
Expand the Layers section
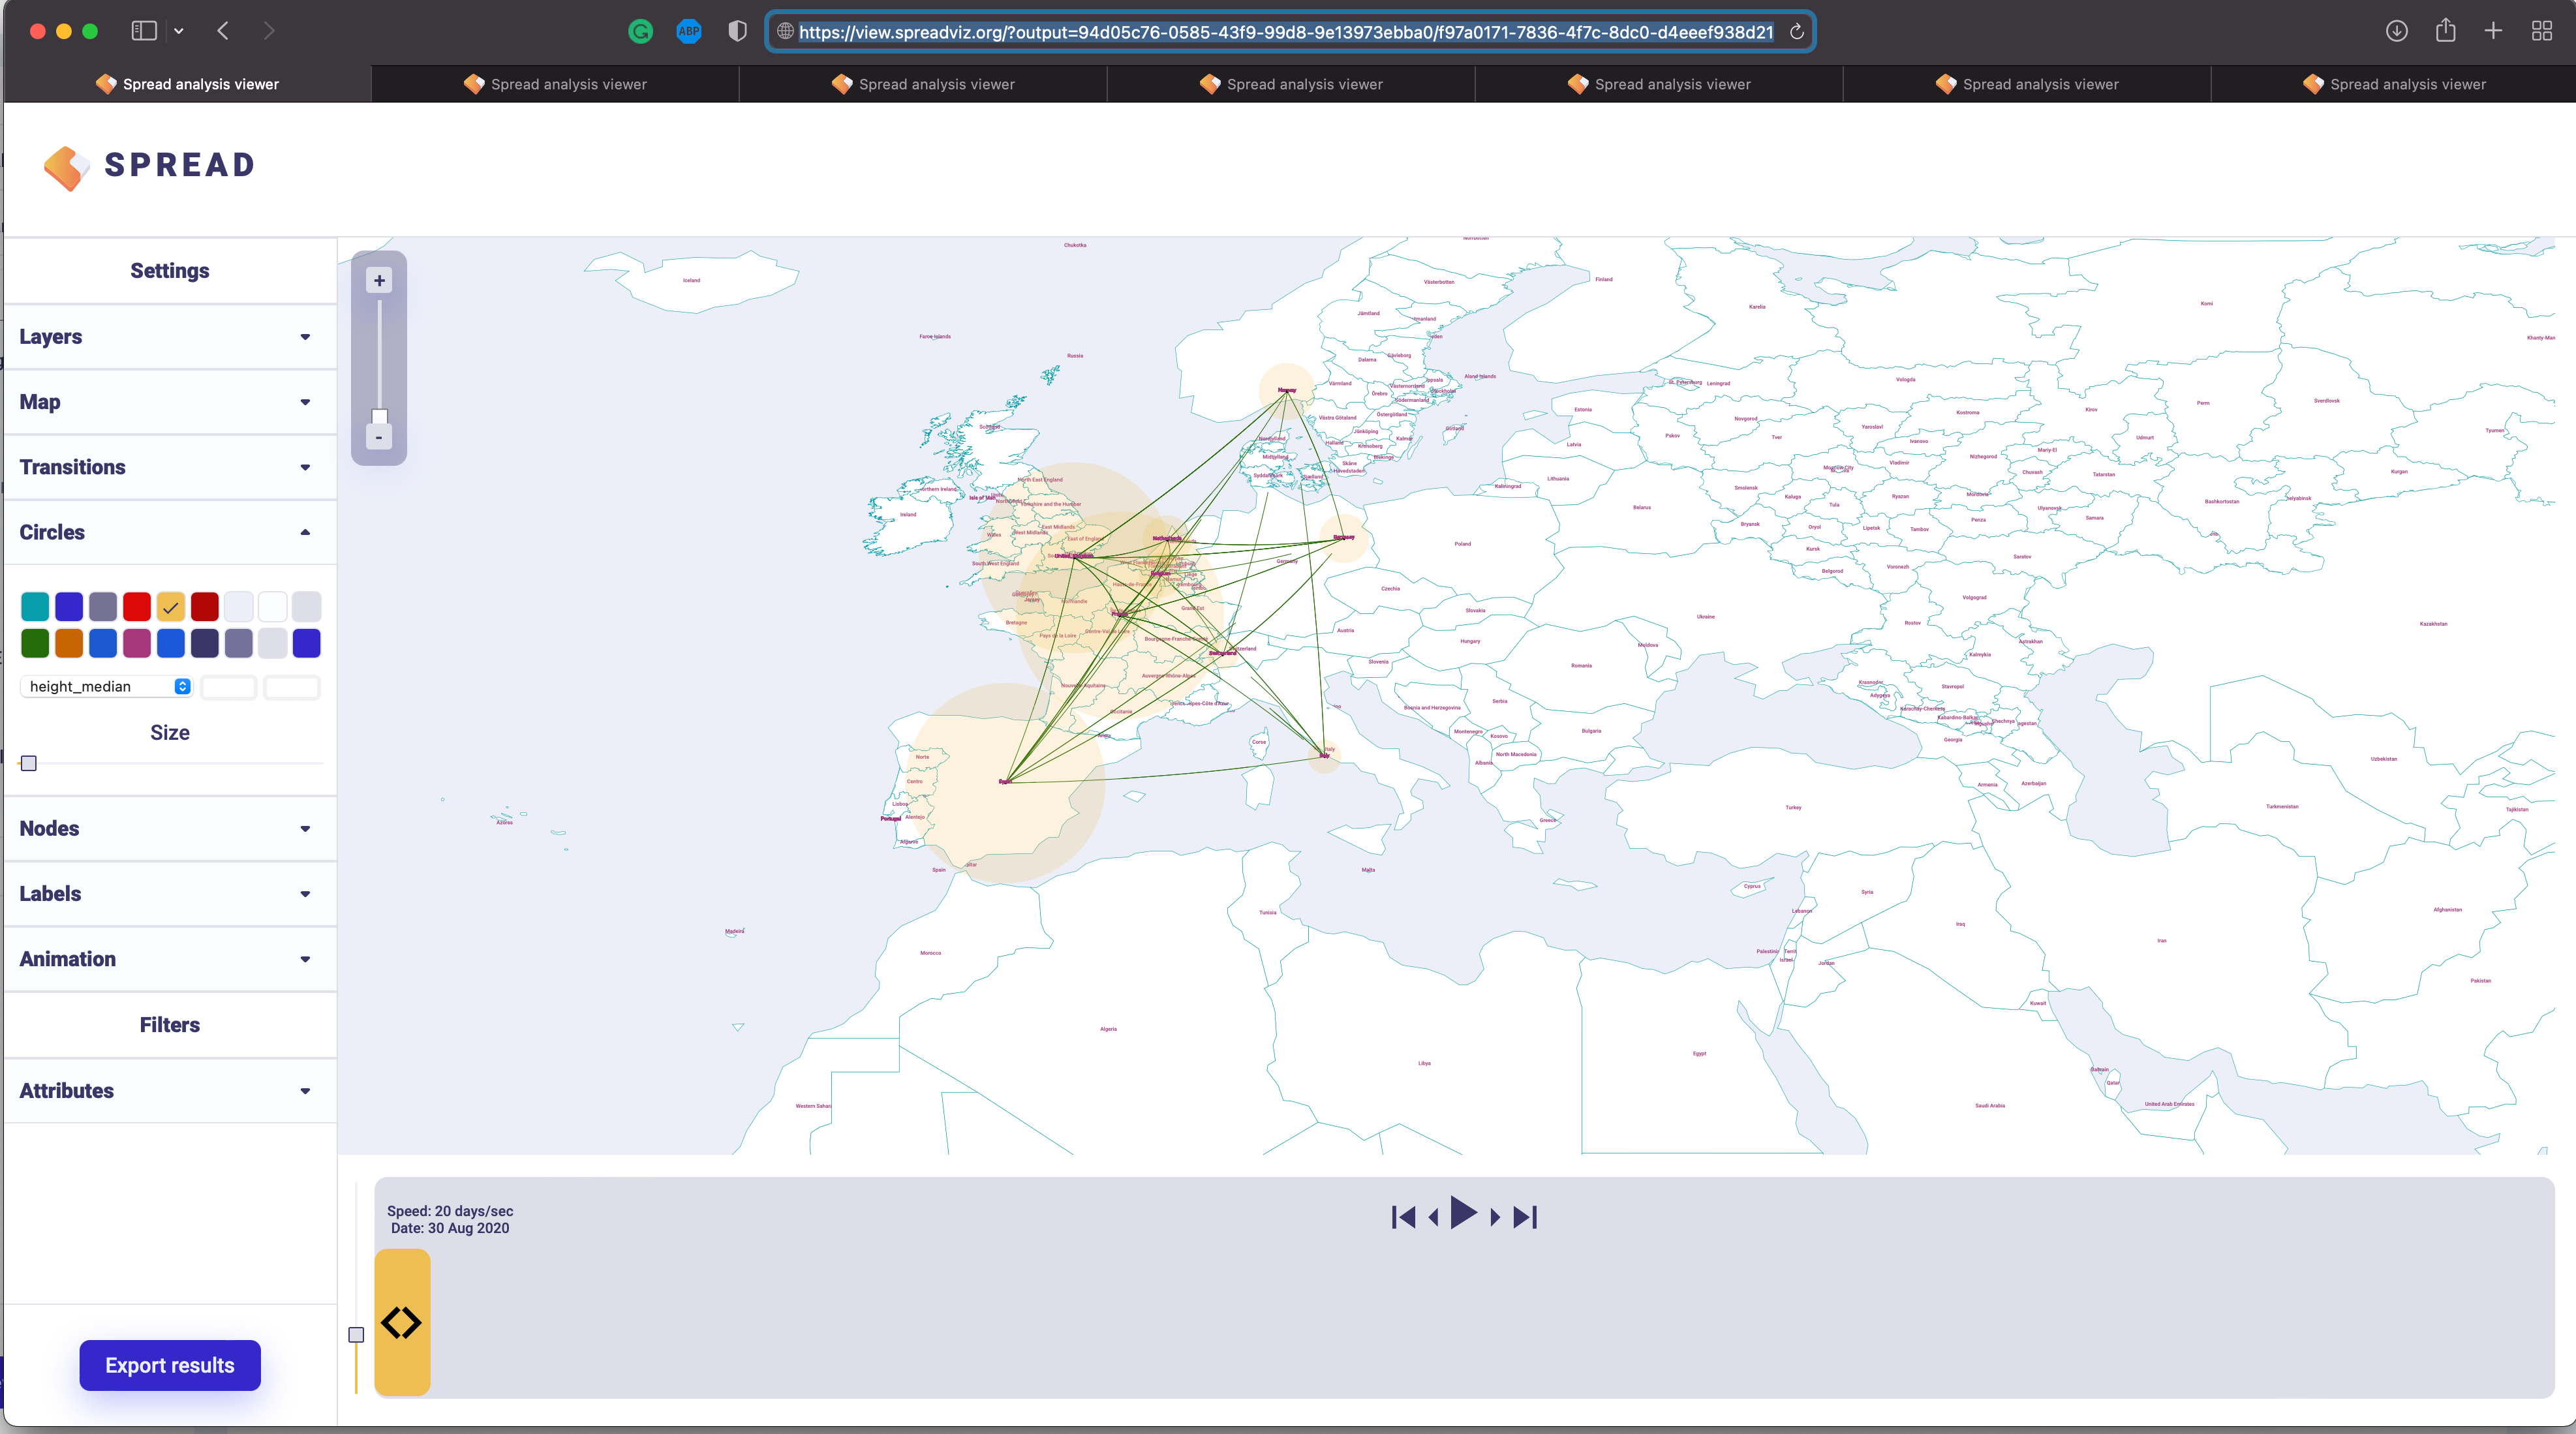(305, 337)
